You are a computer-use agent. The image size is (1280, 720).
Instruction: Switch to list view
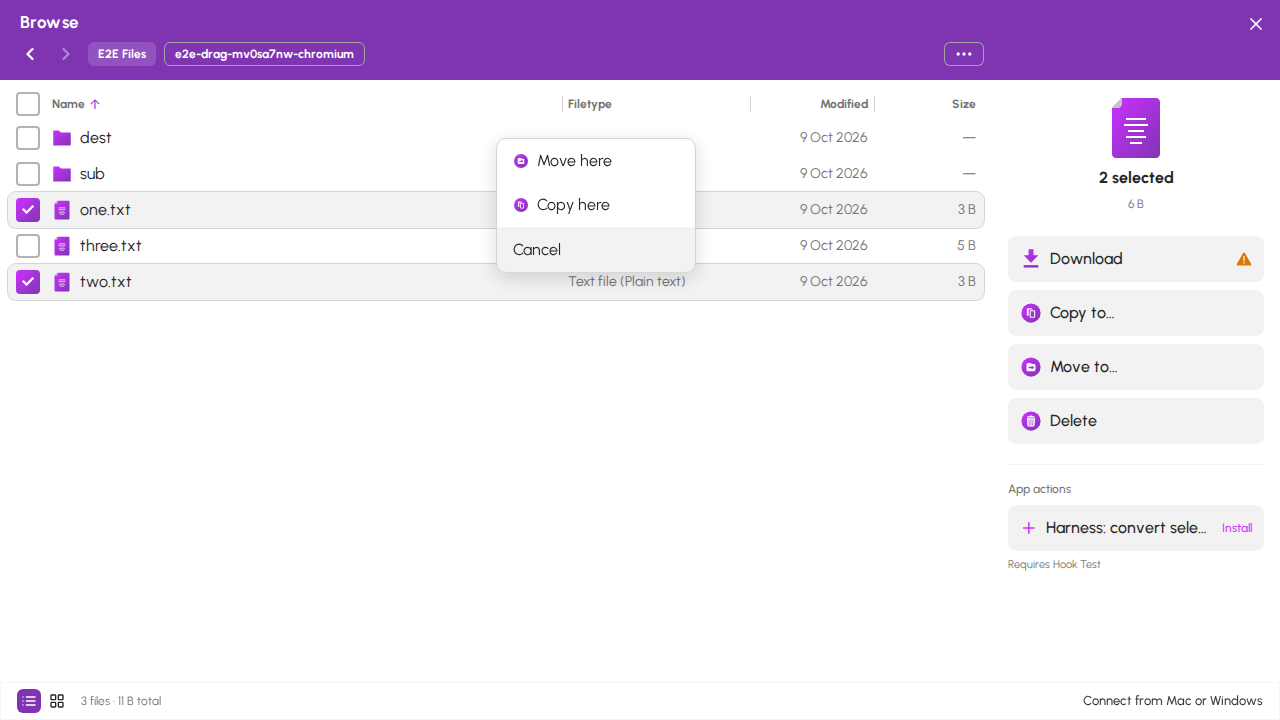[x=29, y=701]
